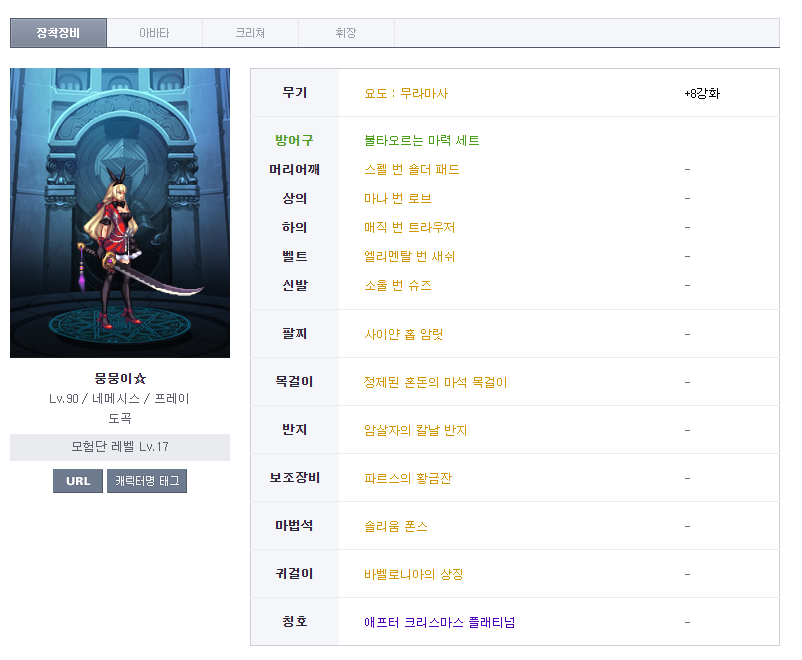Click the 하의 row label
Image resolution: width=802 pixels, height=660 pixels.
[295, 227]
